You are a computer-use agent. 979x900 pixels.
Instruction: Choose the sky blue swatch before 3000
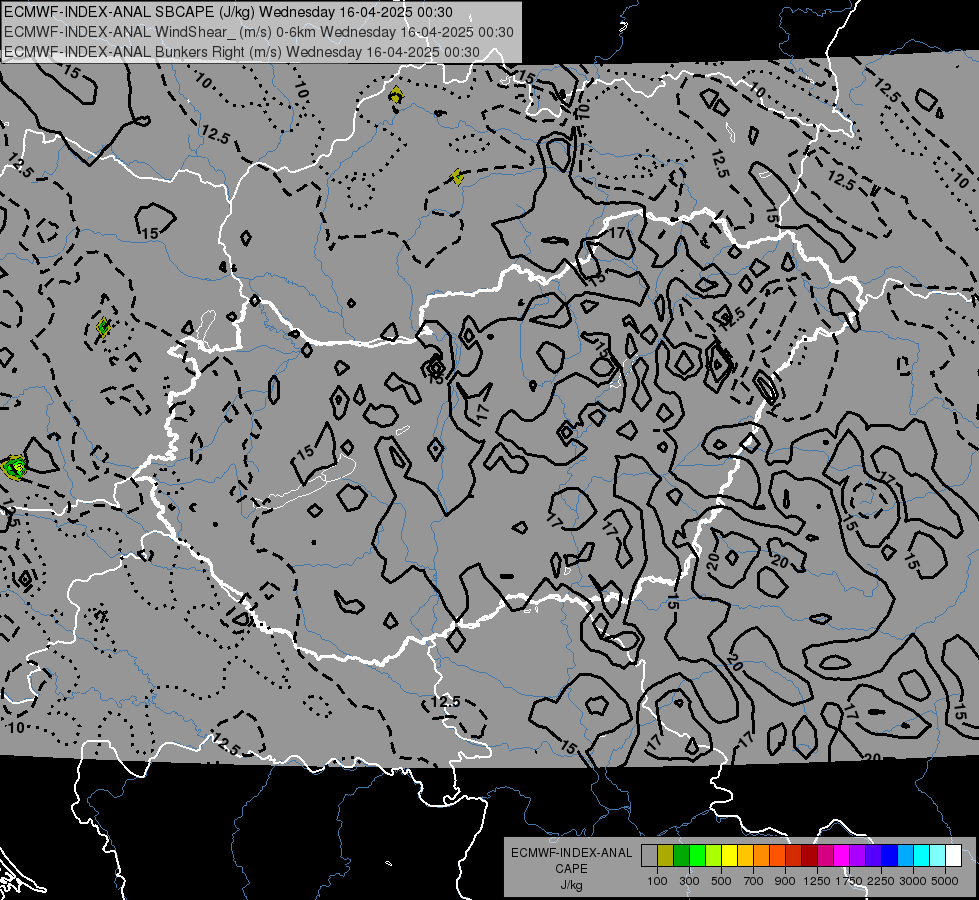[905, 856]
